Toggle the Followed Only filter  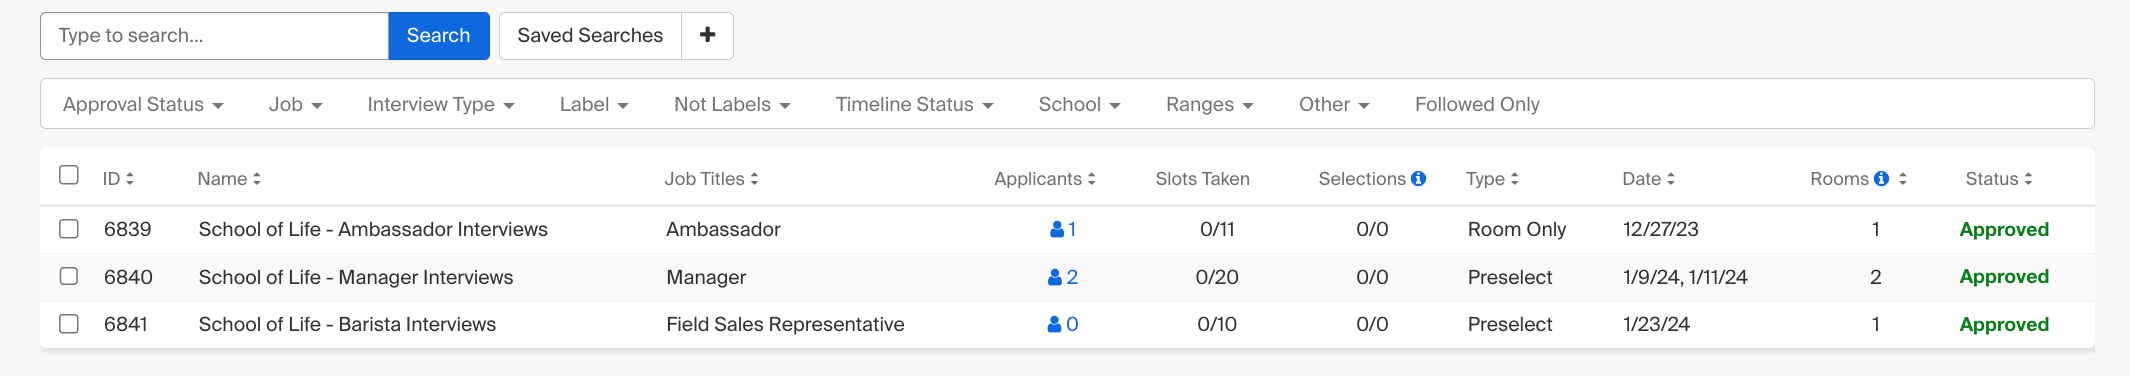point(1477,104)
